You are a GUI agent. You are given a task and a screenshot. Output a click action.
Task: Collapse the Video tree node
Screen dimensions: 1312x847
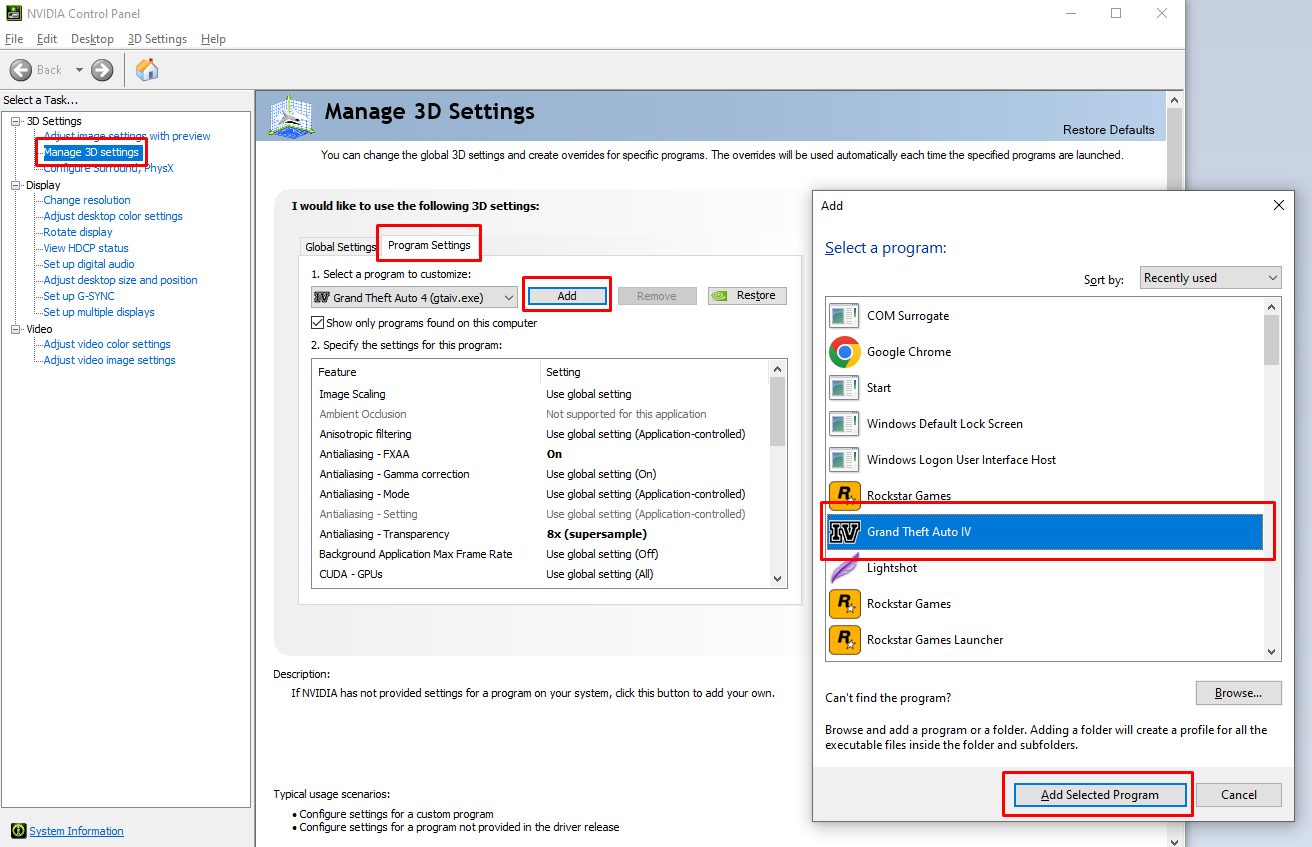pyautogui.click(x=15, y=329)
